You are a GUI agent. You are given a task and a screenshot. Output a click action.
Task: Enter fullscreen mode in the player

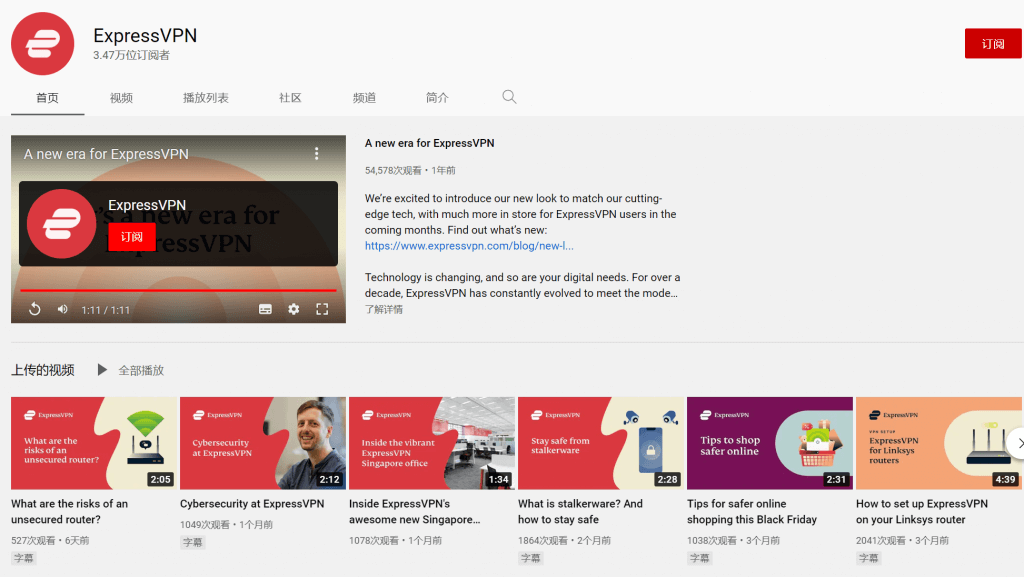pyautogui.click(x=322, y=309)
